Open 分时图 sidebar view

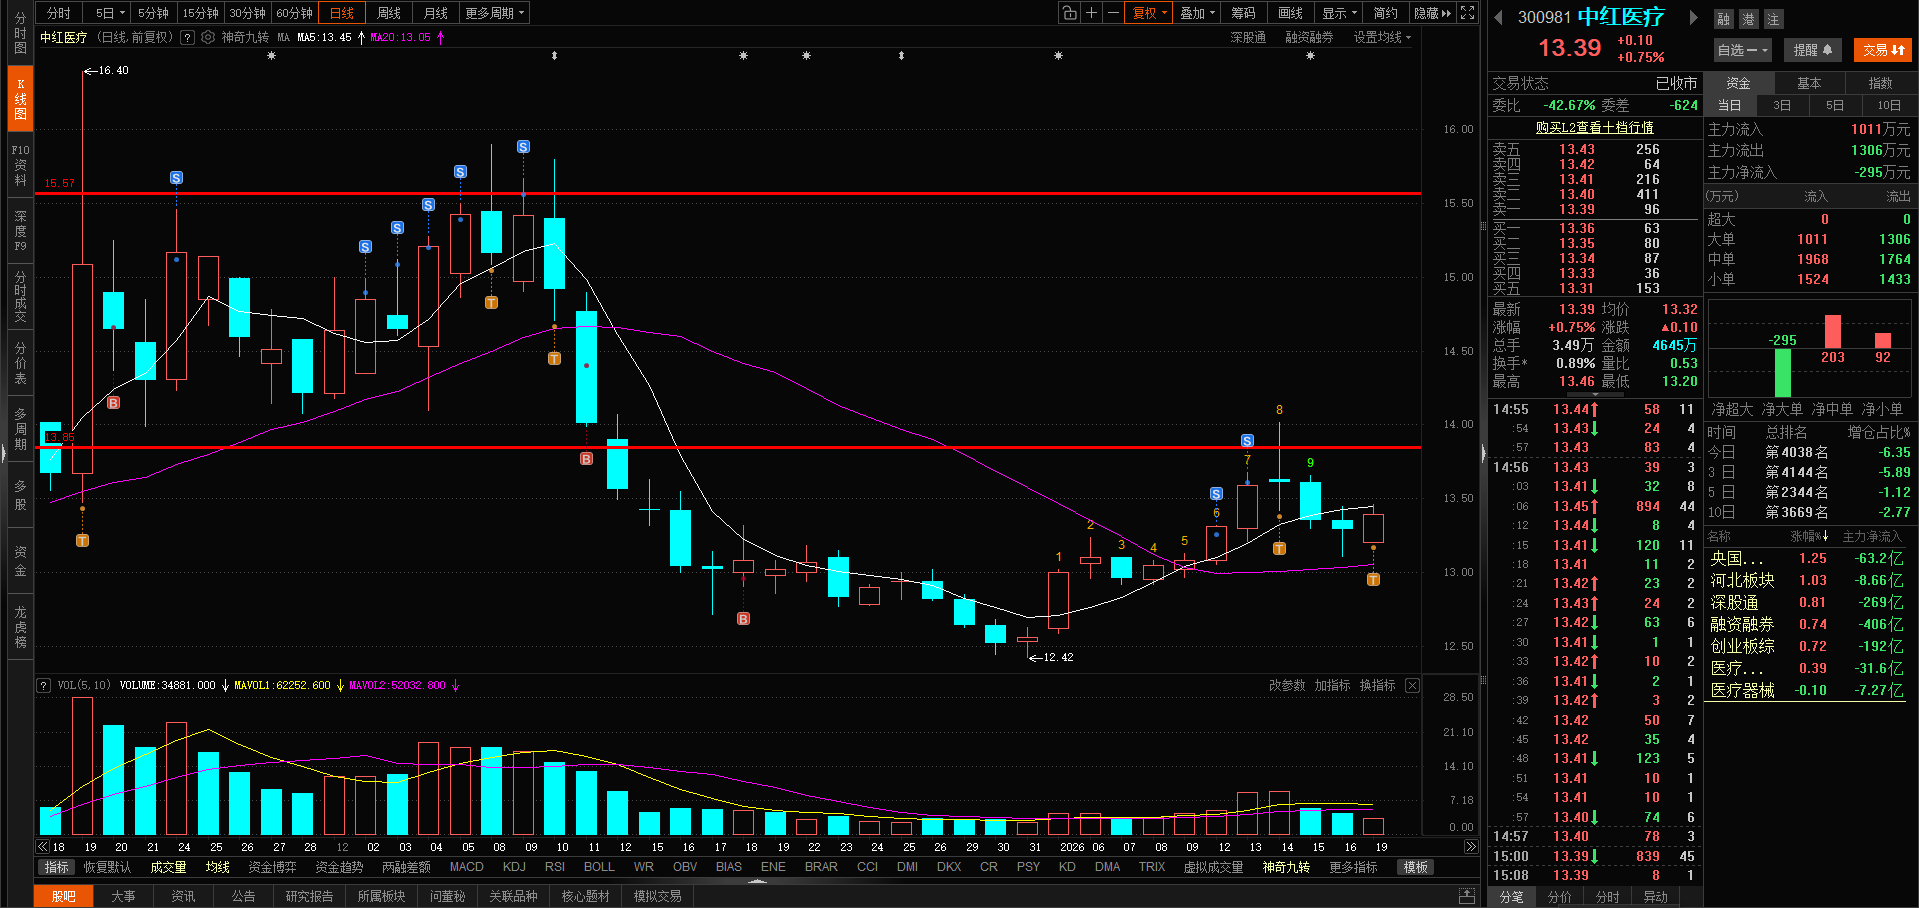pos(20,33)
